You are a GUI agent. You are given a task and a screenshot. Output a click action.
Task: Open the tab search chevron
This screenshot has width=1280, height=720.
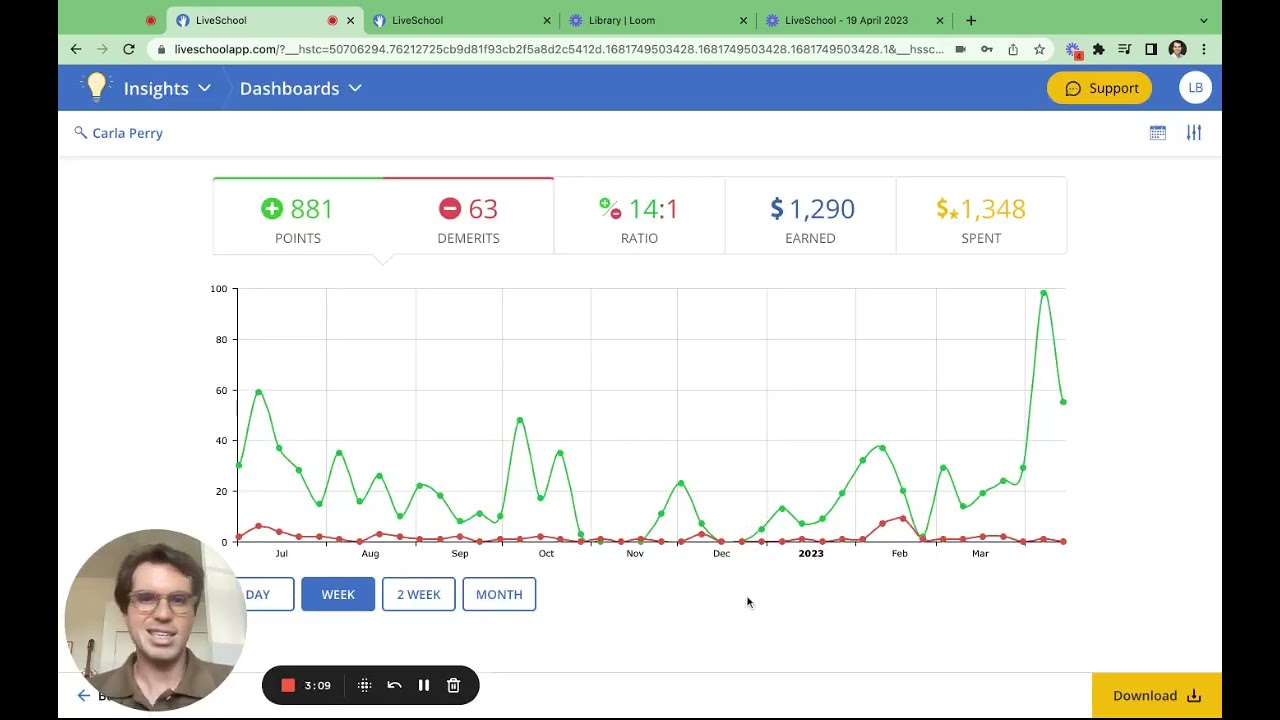click(1204, 20)
